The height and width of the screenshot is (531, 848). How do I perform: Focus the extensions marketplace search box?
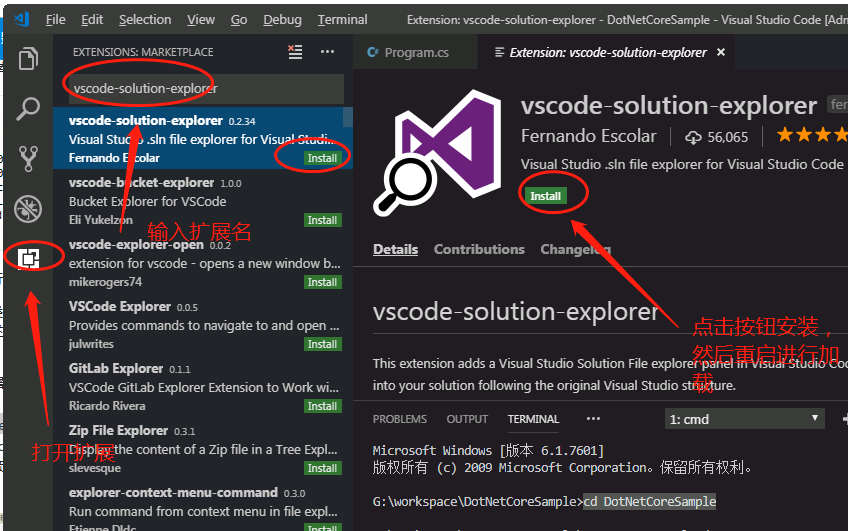pyautogui.click(x=206, y=89)
